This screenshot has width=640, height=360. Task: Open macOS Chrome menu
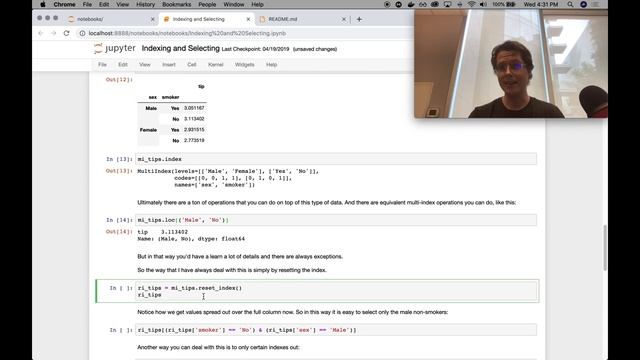click(64, 4)
